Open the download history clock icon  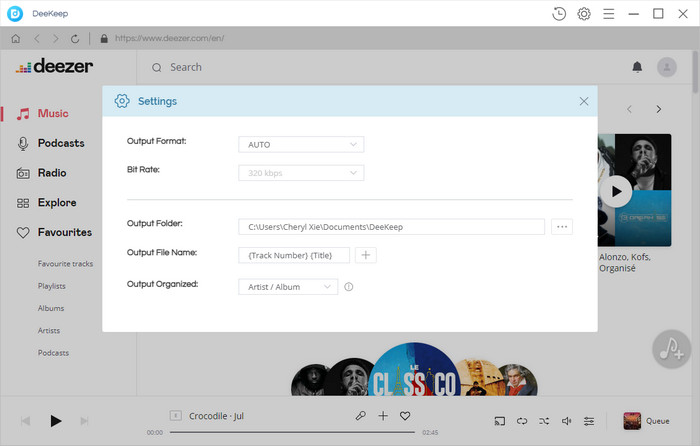point(559,14)
